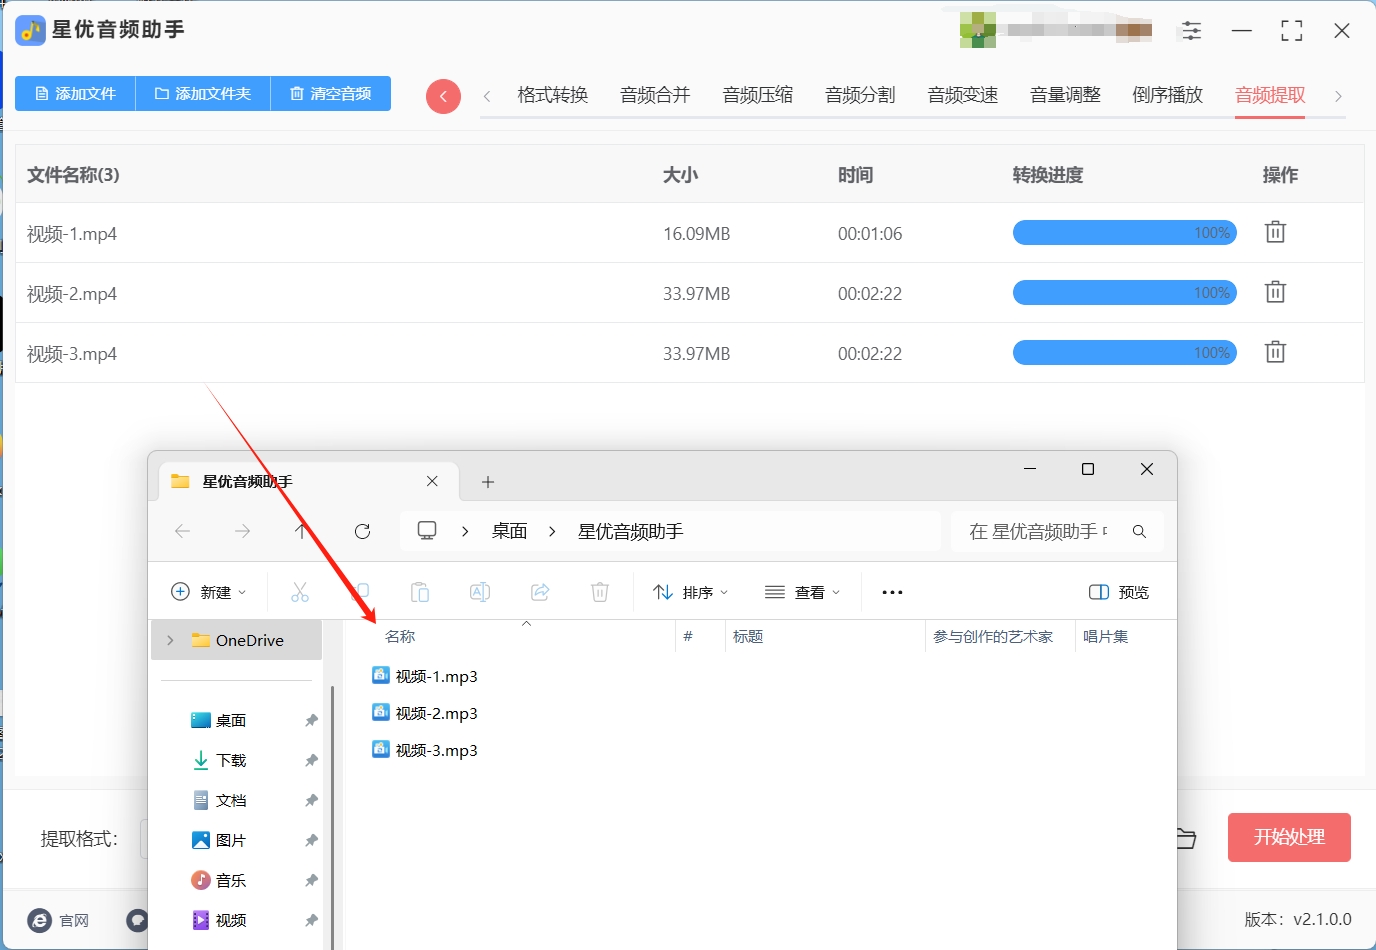
Task: Expand breadcrumb chevron after 桌面
Action: [x=552, y=531]
